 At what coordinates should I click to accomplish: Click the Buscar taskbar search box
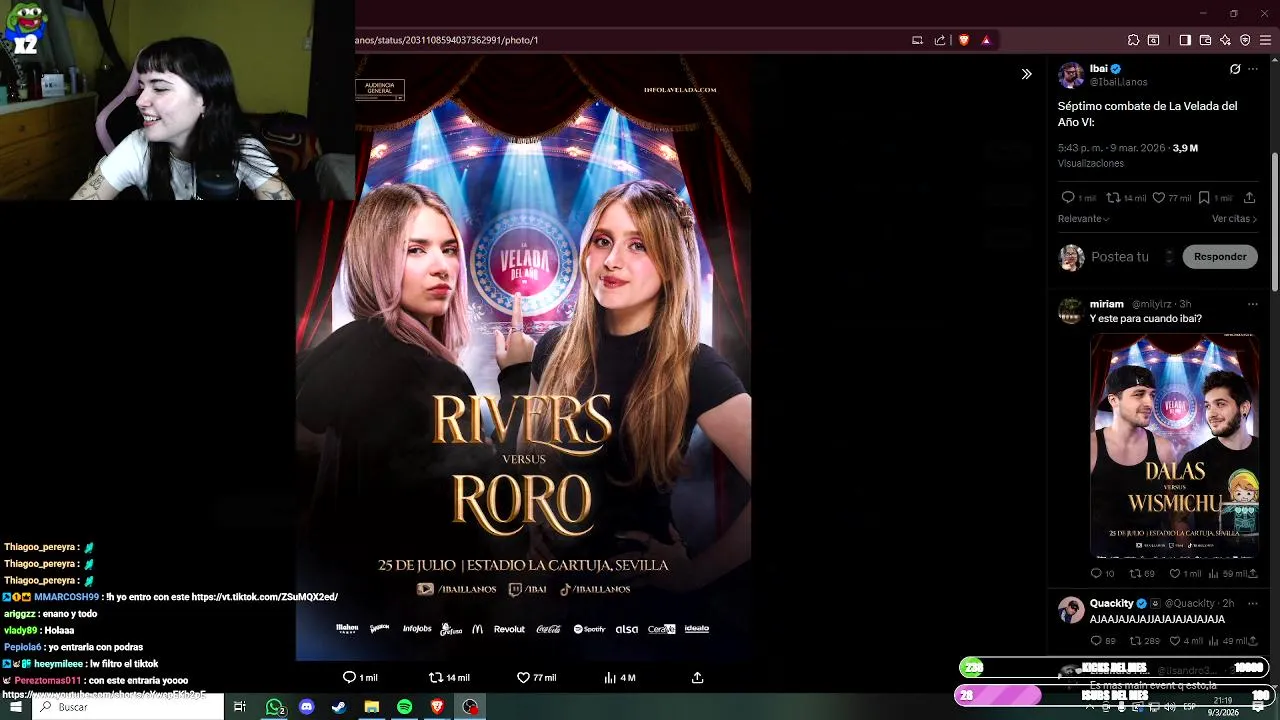click(x=128, y=707)
